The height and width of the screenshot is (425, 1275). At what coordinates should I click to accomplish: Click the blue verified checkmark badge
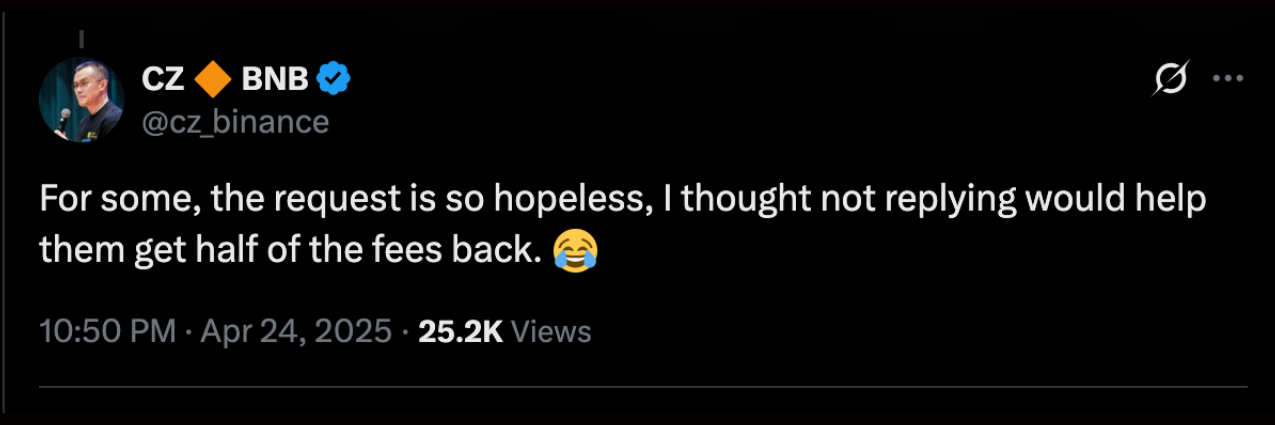click(x=333, y=79)
